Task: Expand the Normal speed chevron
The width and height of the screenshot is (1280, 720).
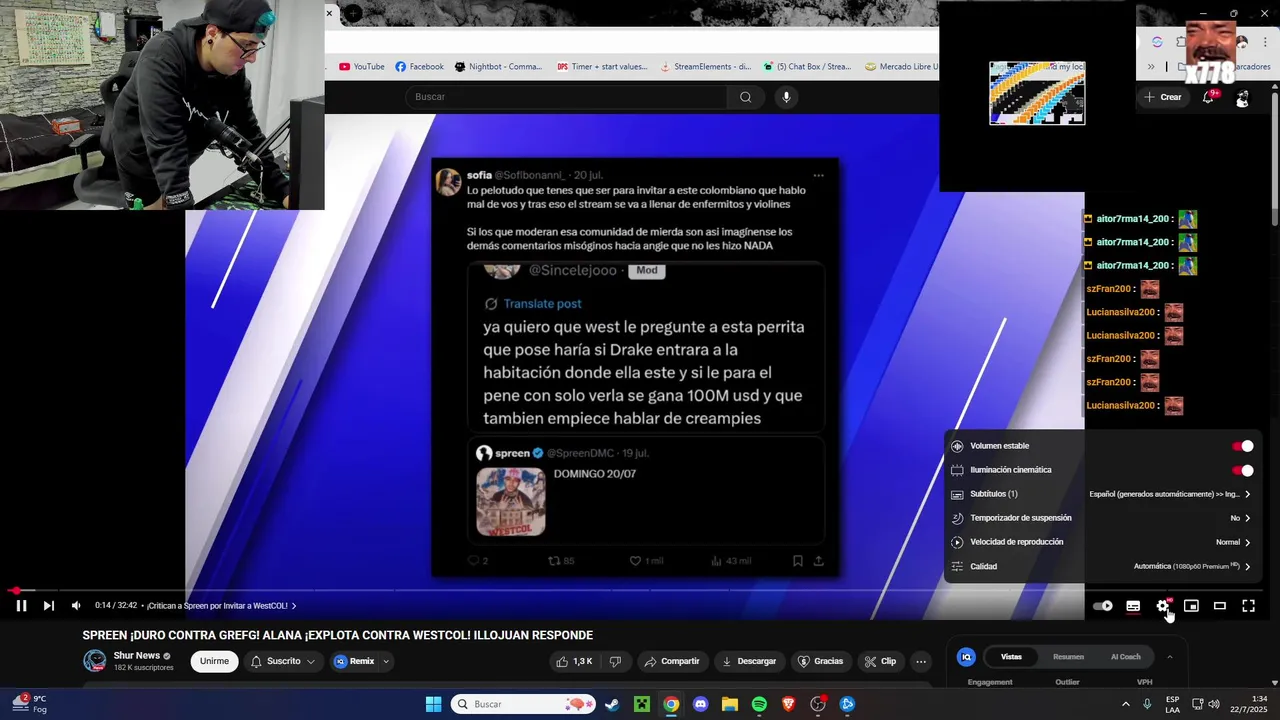Action: pyautogui.click(x=1247, y=542)
